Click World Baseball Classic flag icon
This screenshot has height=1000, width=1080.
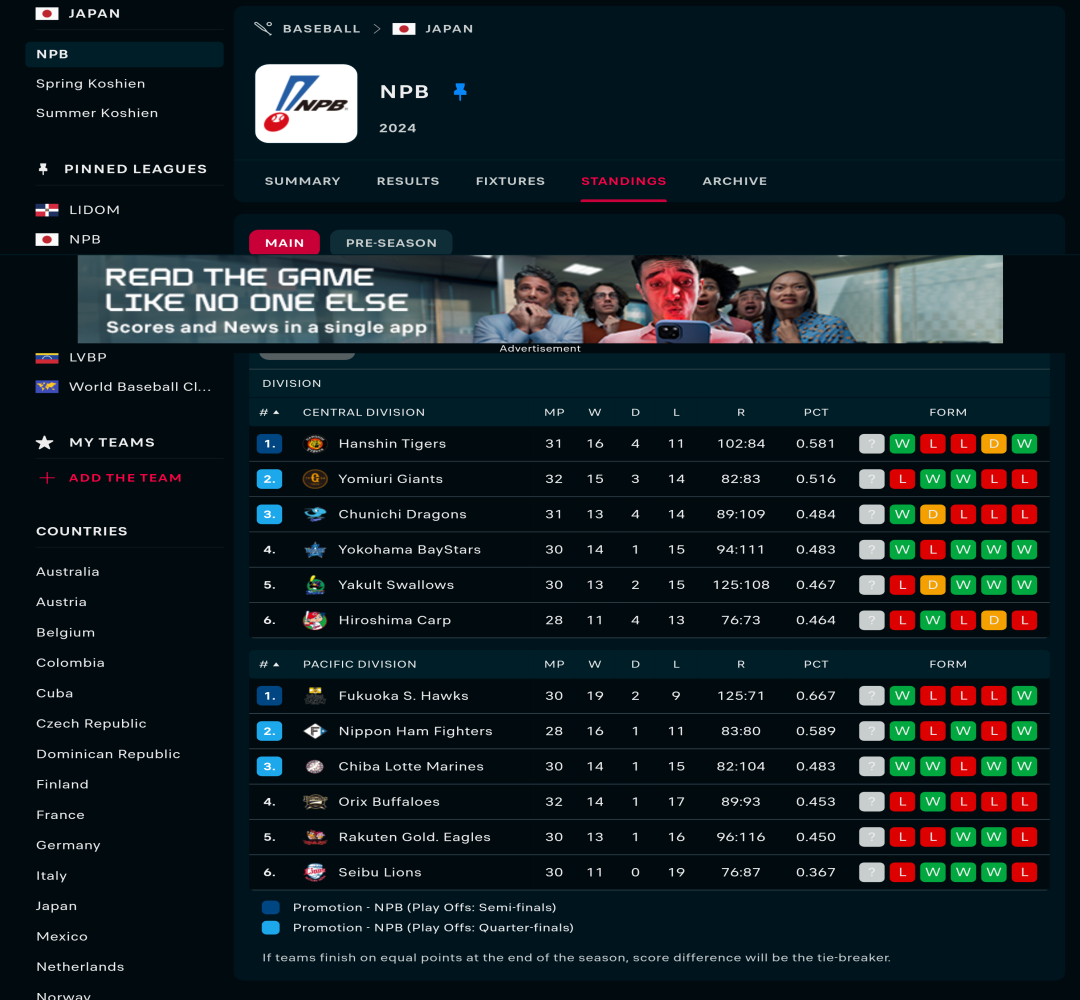[x=47, y=387]
